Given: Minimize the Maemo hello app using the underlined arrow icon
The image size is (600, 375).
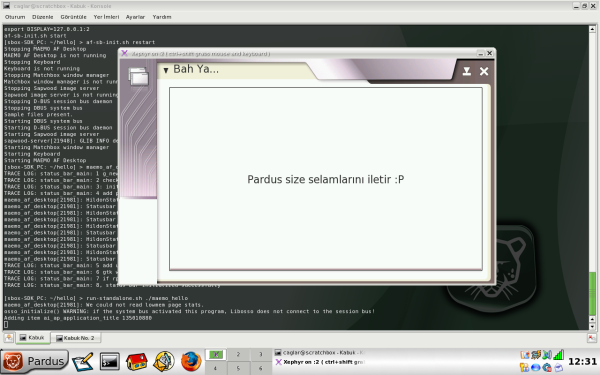Looking at the screenshot, I should pos(466,71).
